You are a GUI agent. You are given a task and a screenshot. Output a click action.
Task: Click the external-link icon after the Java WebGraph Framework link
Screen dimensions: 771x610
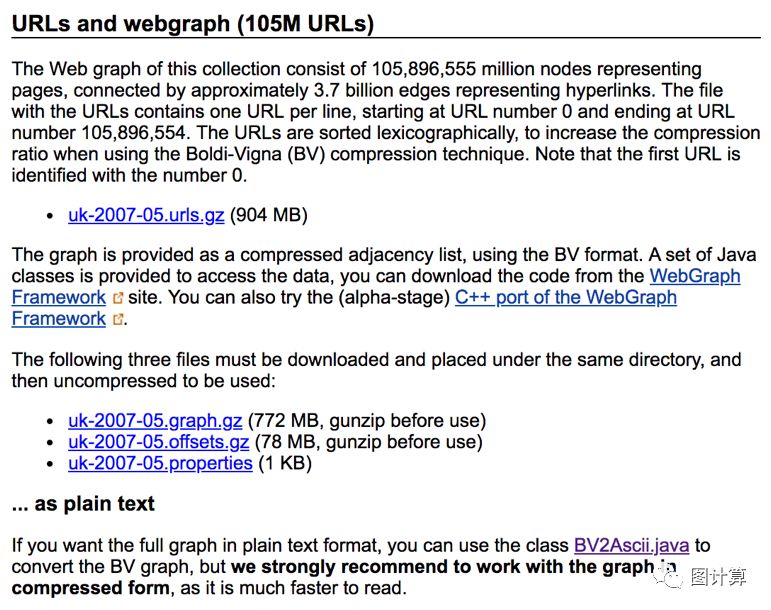point(119,298)
